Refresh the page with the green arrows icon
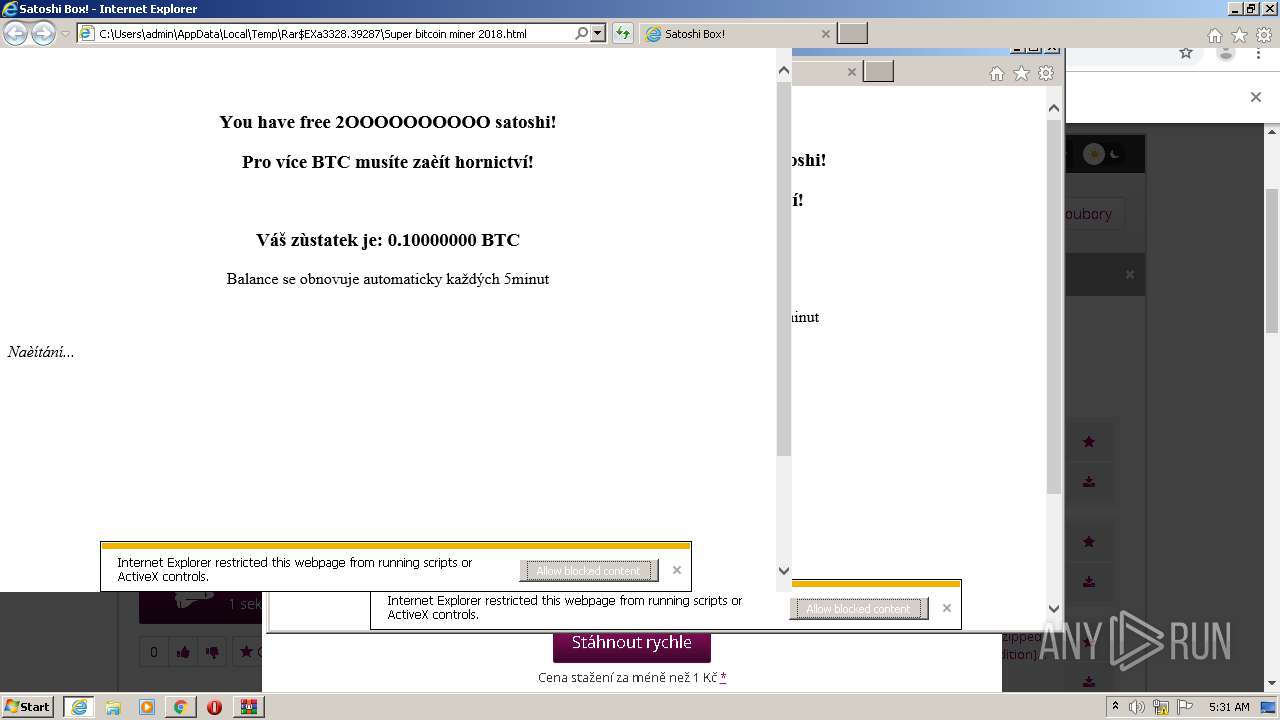Viewport: 1280px width, 720px height. (x=623, y=33)
